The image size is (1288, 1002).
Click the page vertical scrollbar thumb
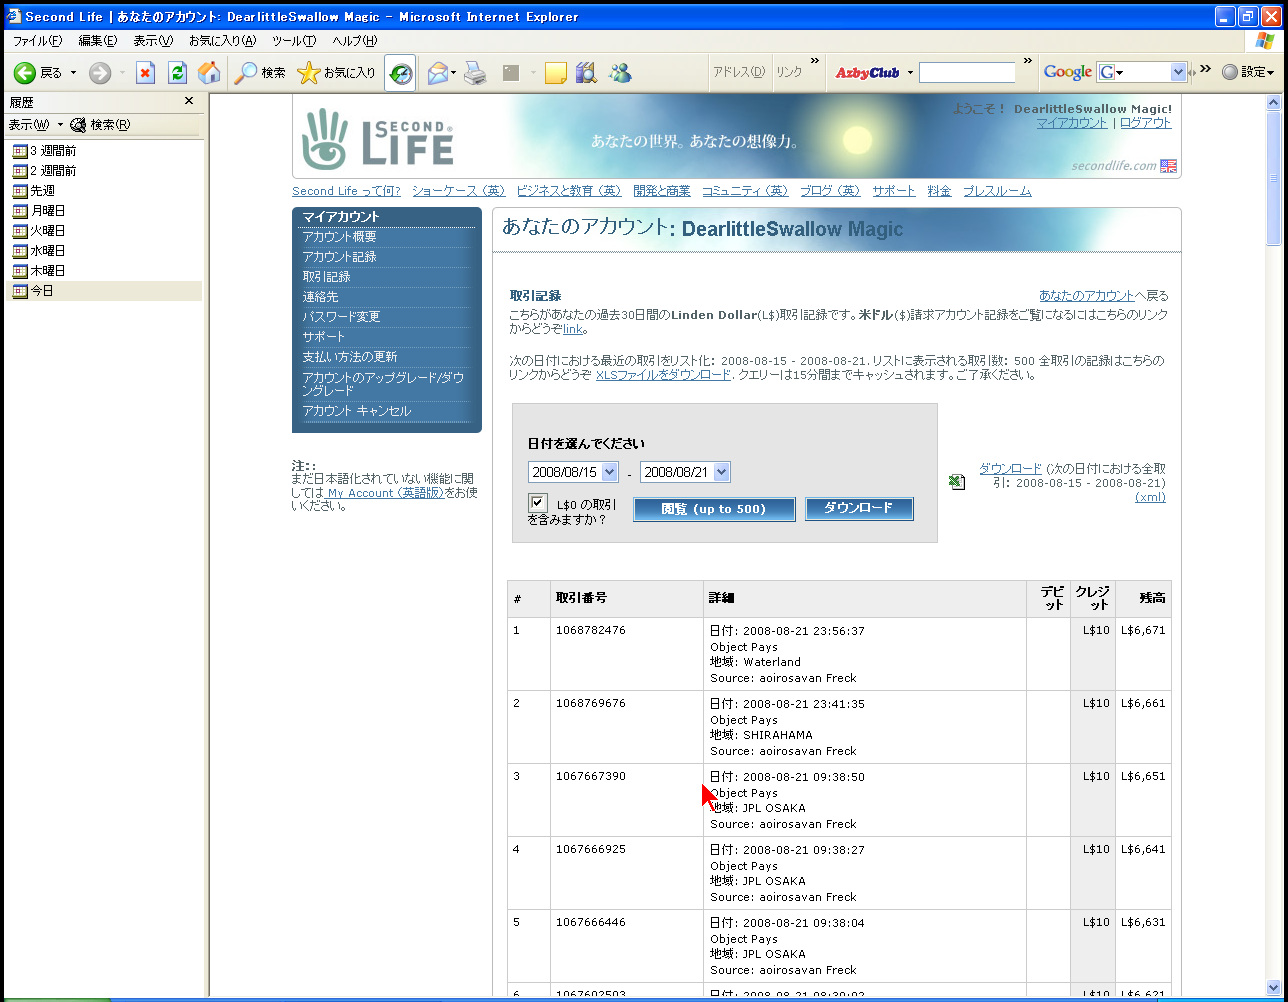tap(1273, 178)
